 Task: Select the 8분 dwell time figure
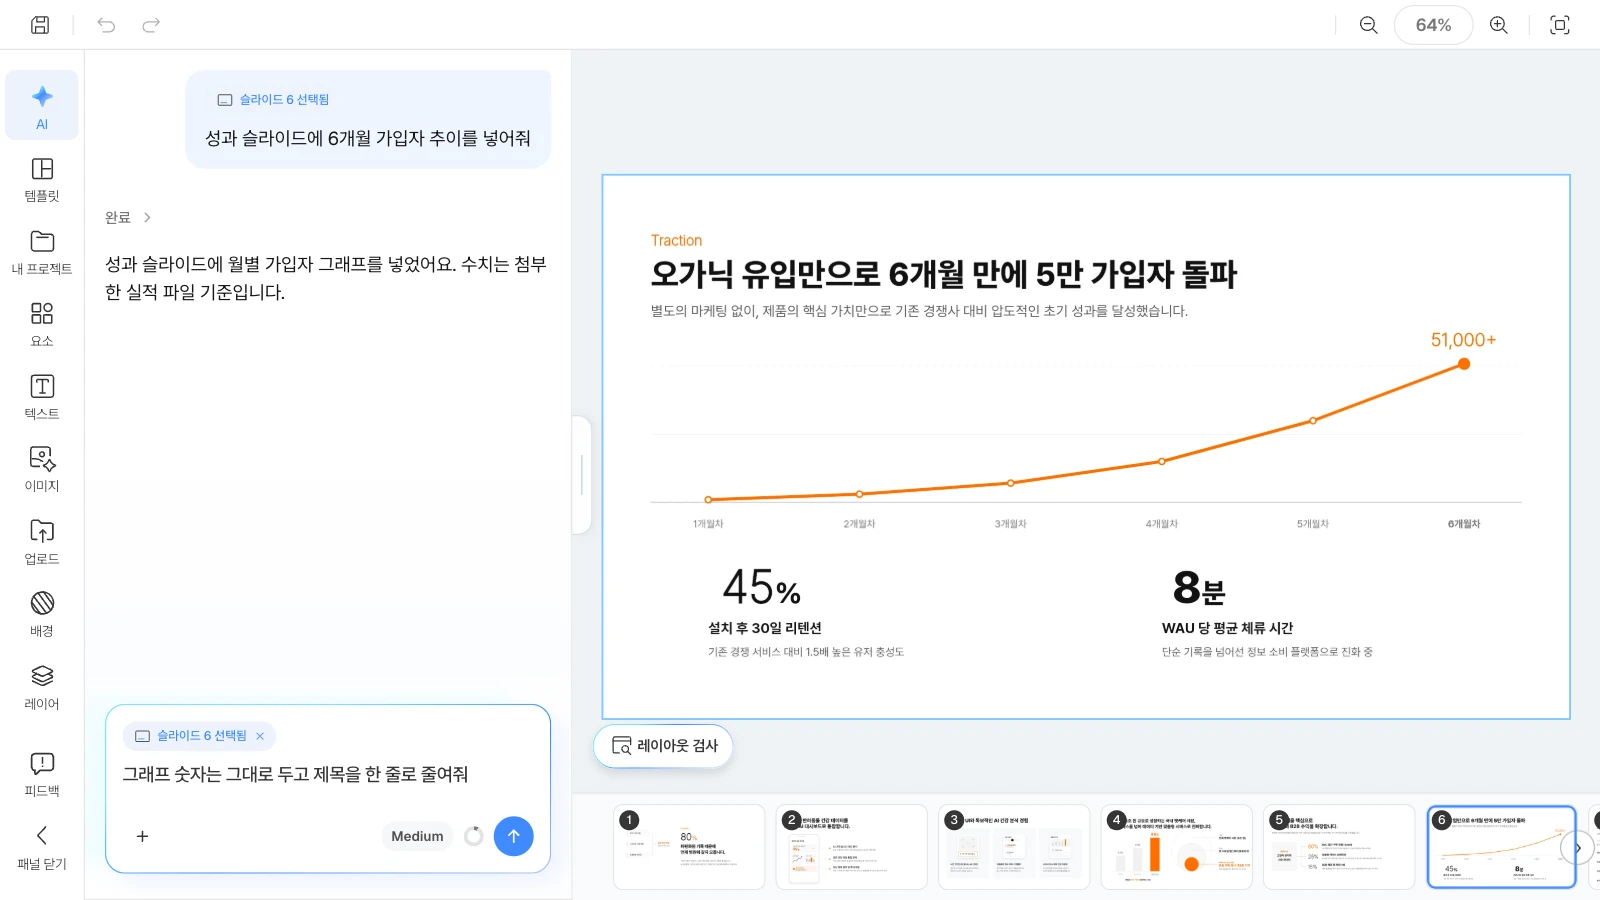click(1199, 587)
